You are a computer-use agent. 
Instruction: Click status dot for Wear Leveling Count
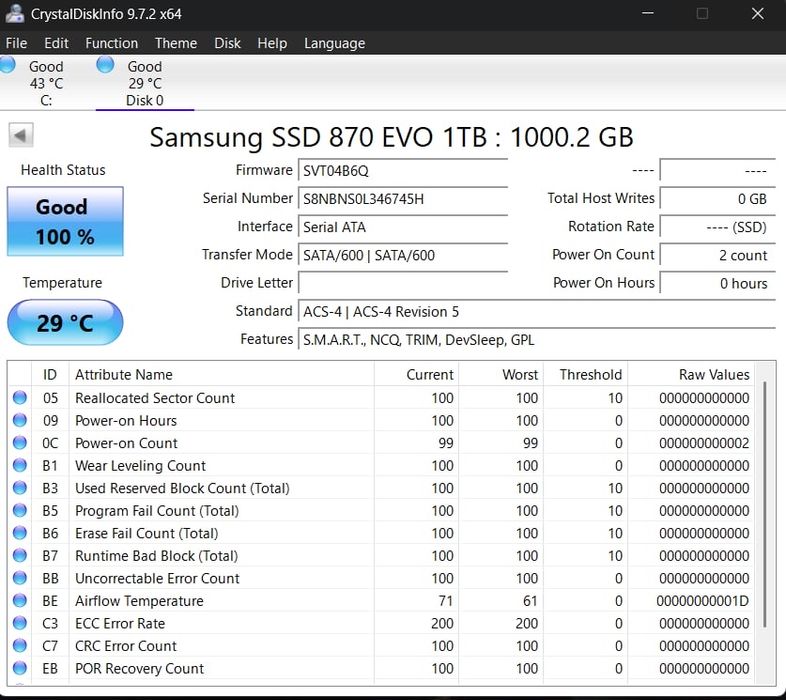tap(20, 465)
